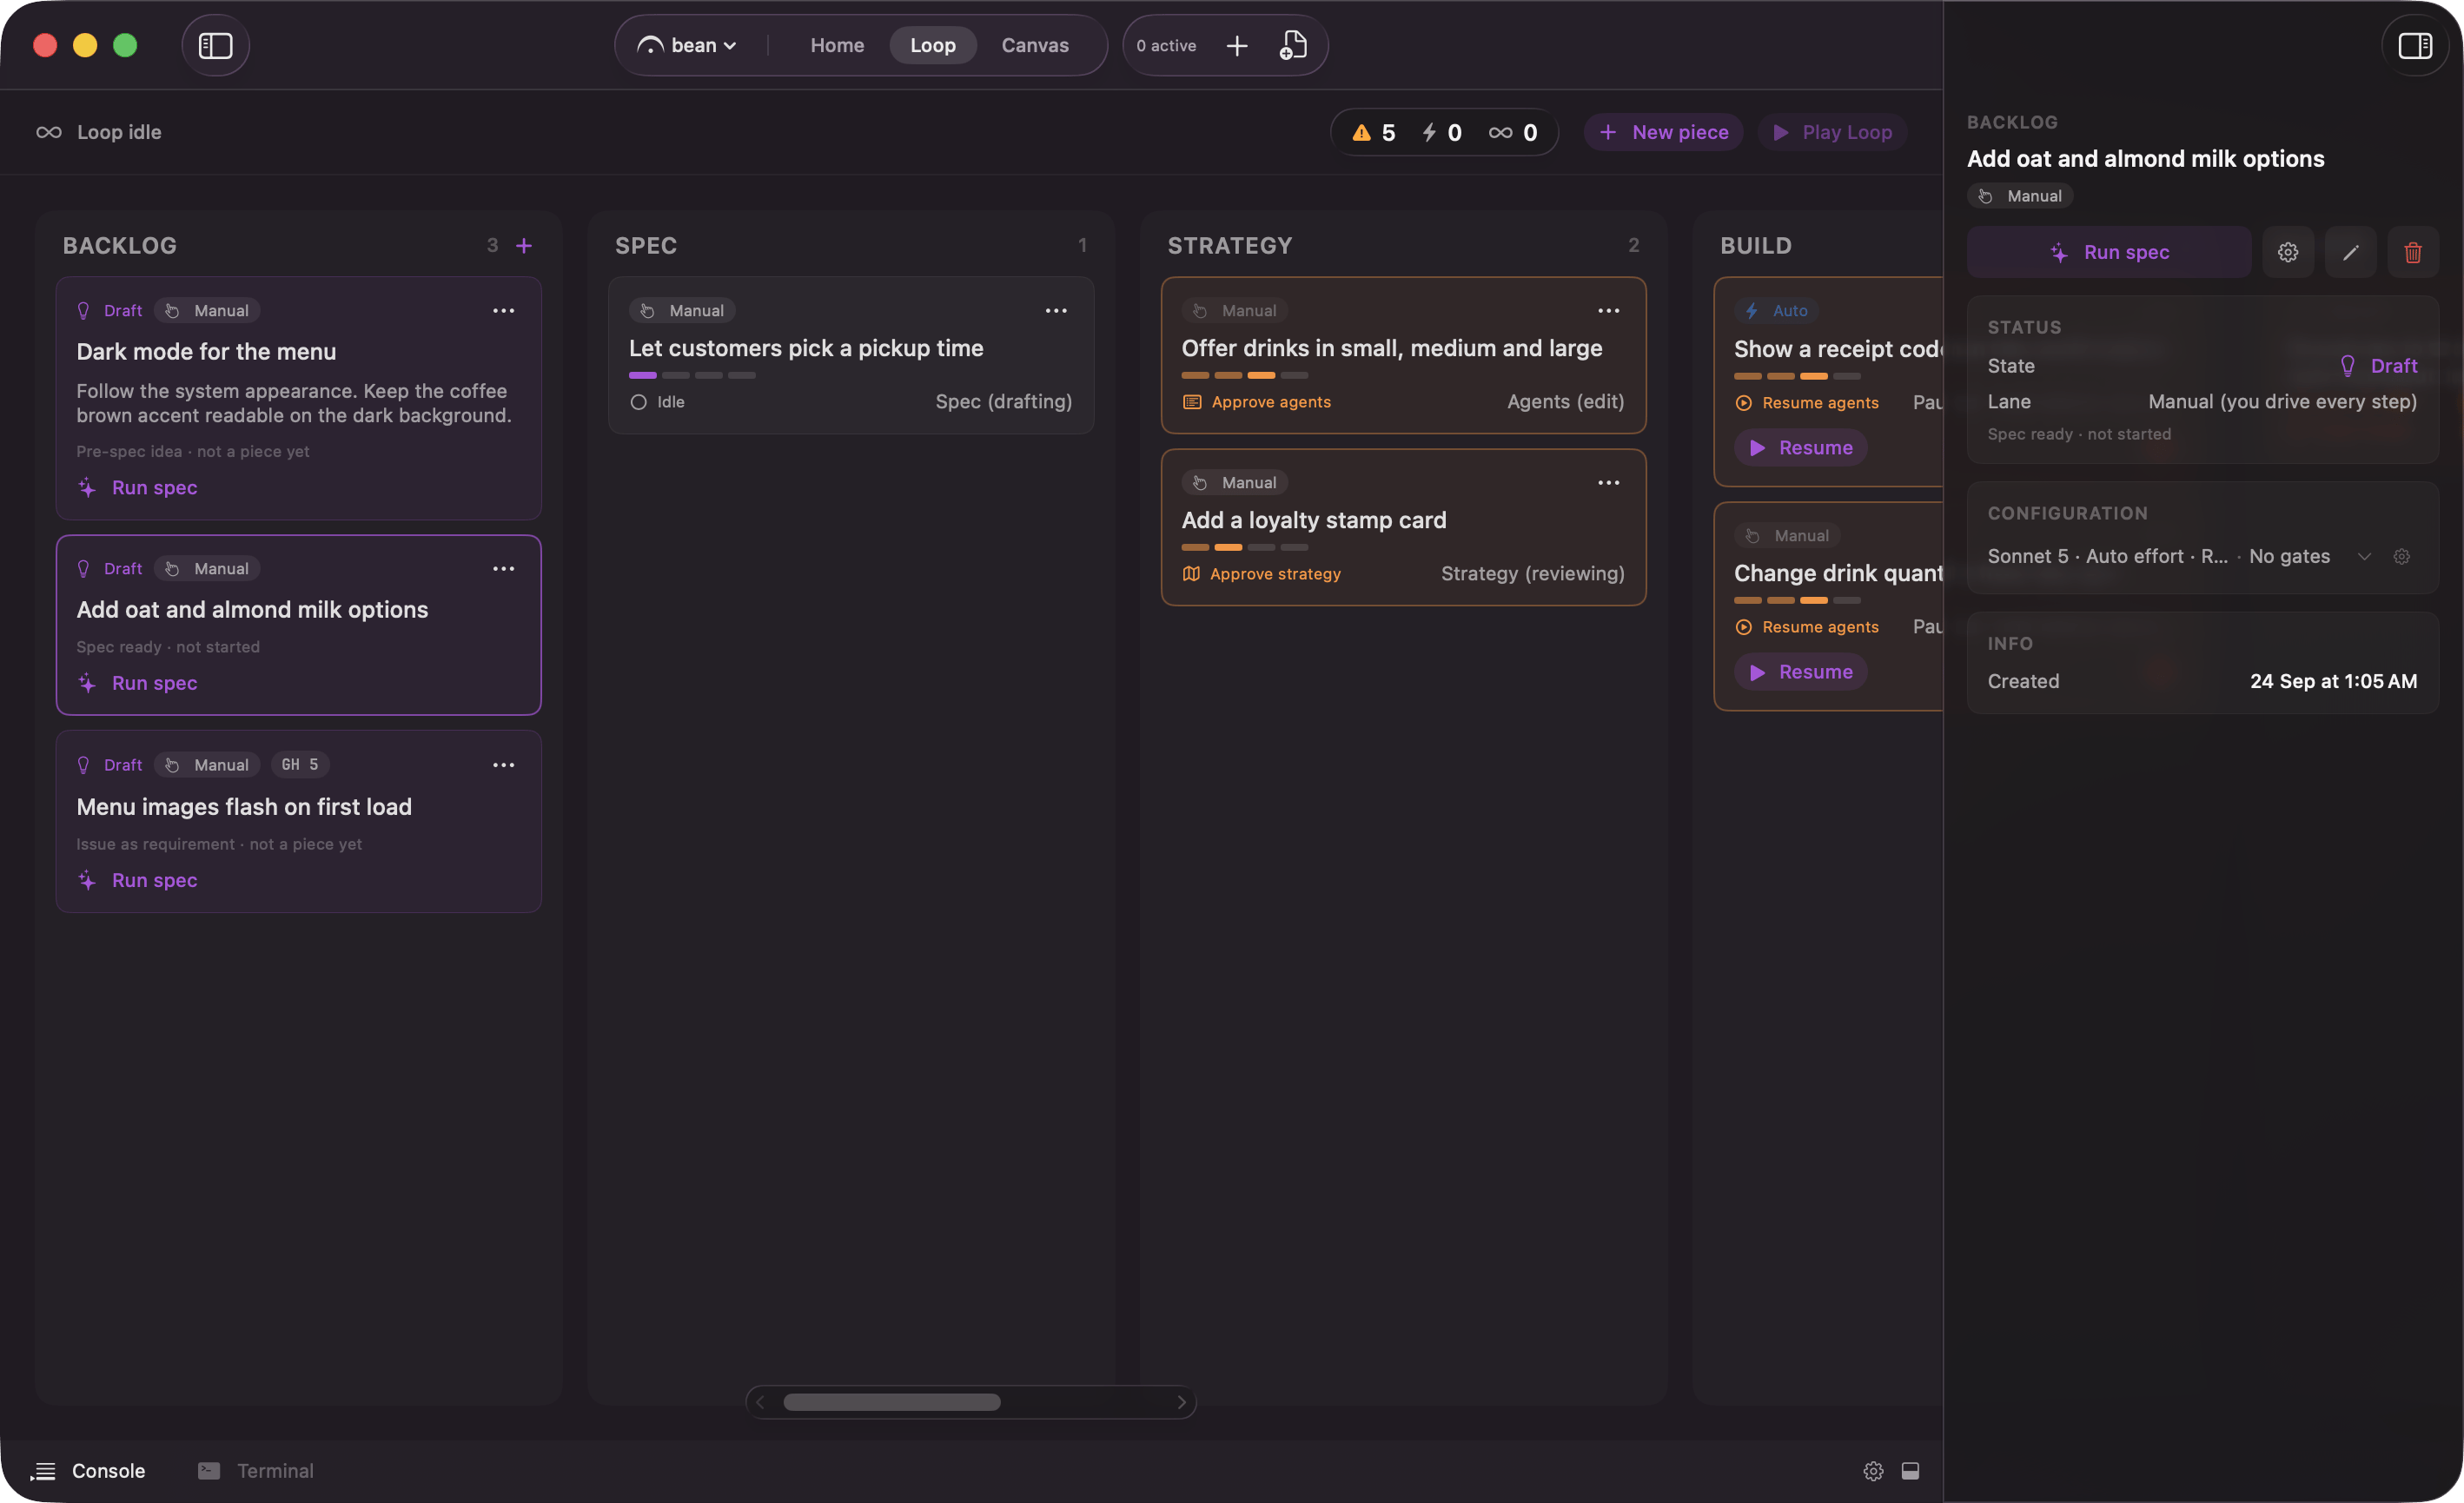Viewport: 2464px width, 1503px height.
Task: Click the loyalty stamp card progress bar
Action: point(1245,547)
